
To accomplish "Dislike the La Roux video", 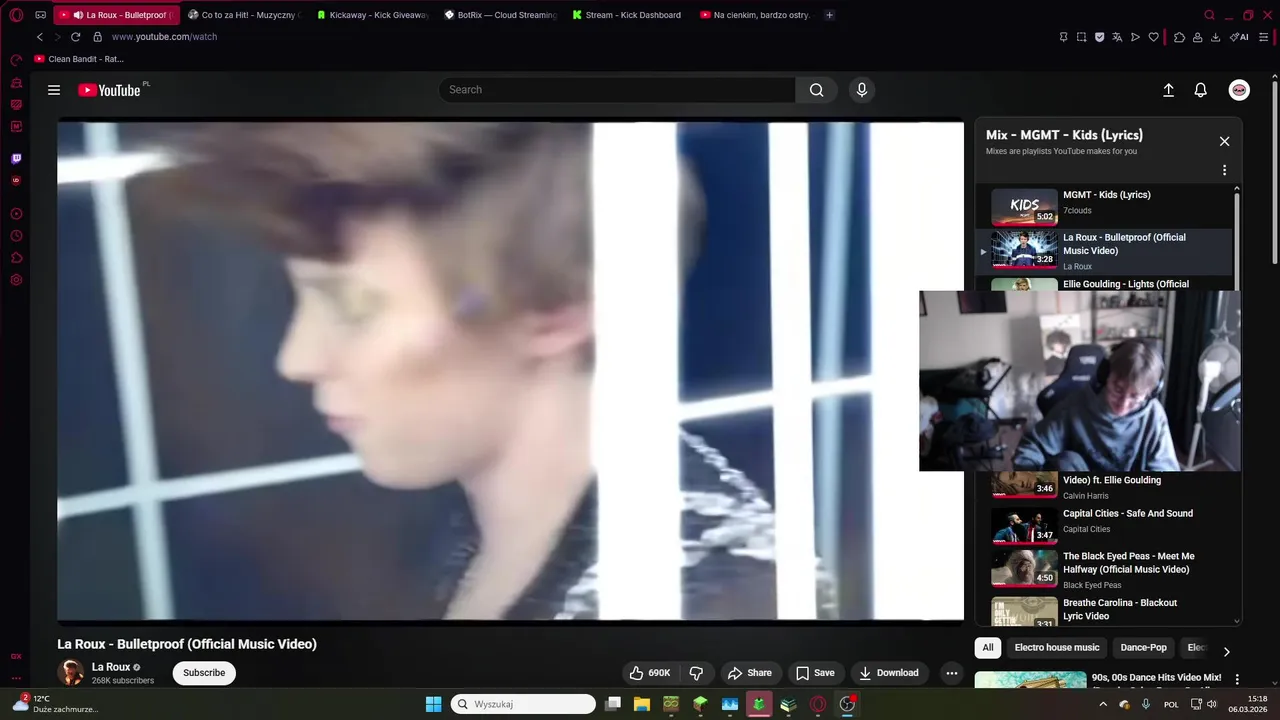I will [x=697, y=673].
